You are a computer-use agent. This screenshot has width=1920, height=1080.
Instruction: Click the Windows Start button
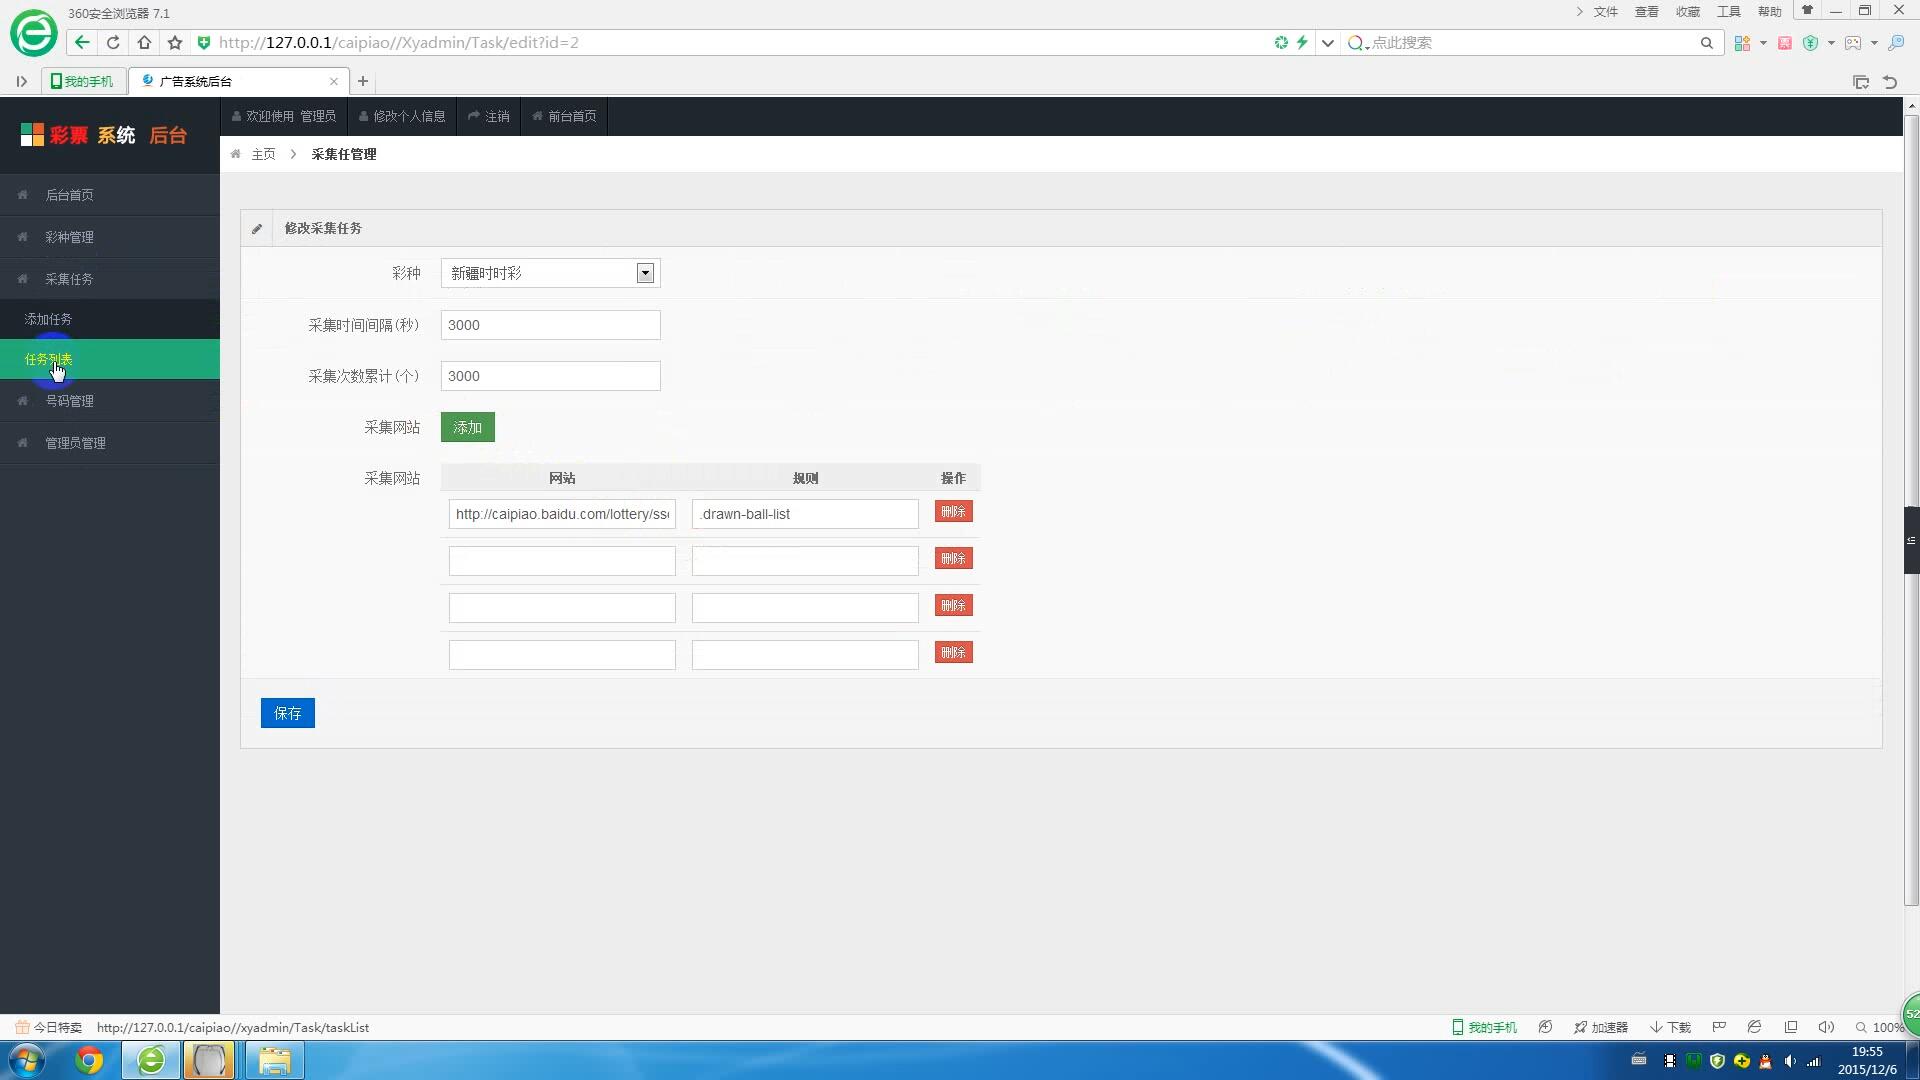click(27, 1060)
